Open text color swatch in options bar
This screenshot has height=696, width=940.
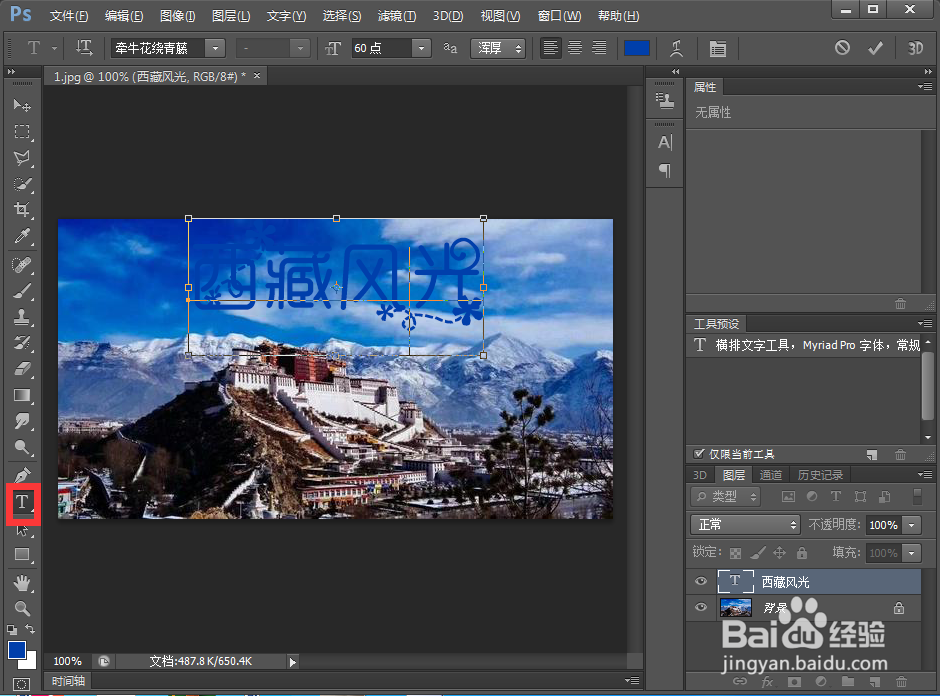[637, 48]
